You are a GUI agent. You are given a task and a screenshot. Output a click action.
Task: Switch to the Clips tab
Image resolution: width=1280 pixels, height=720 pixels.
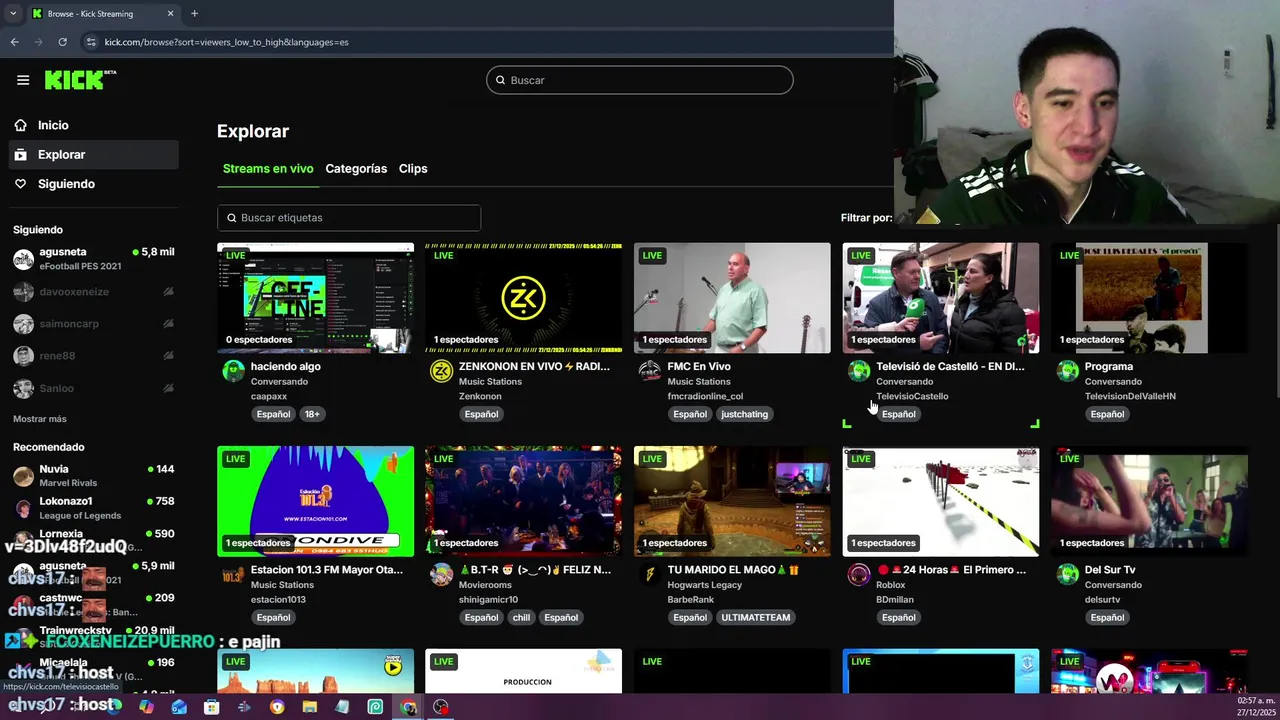click(413, 169)
